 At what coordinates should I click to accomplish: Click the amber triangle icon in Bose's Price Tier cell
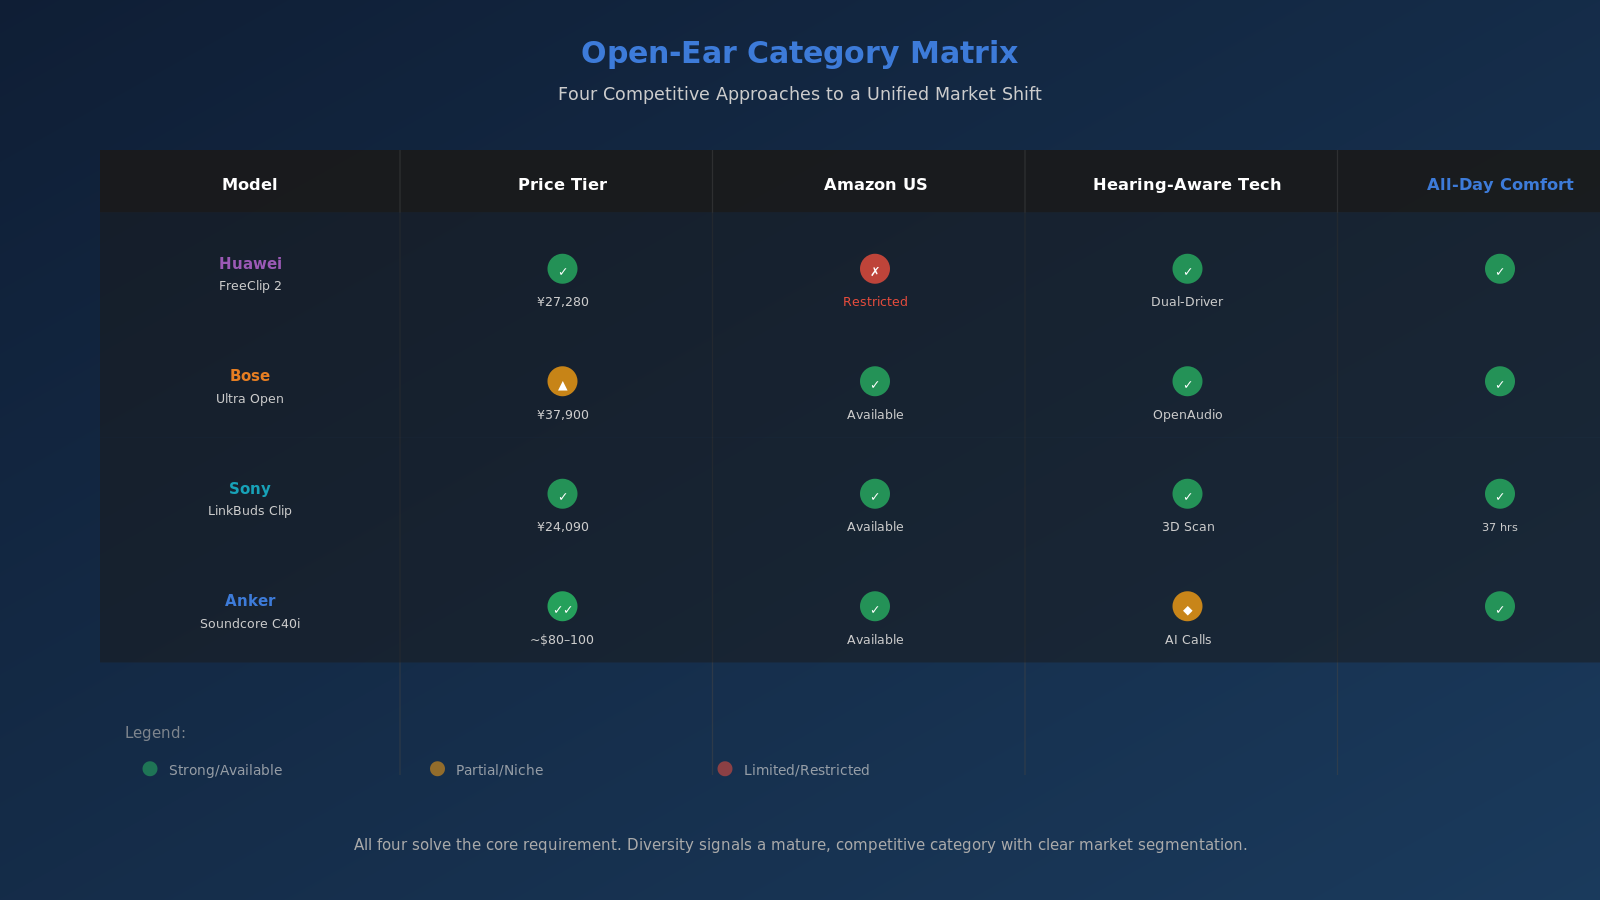[562, 381]
